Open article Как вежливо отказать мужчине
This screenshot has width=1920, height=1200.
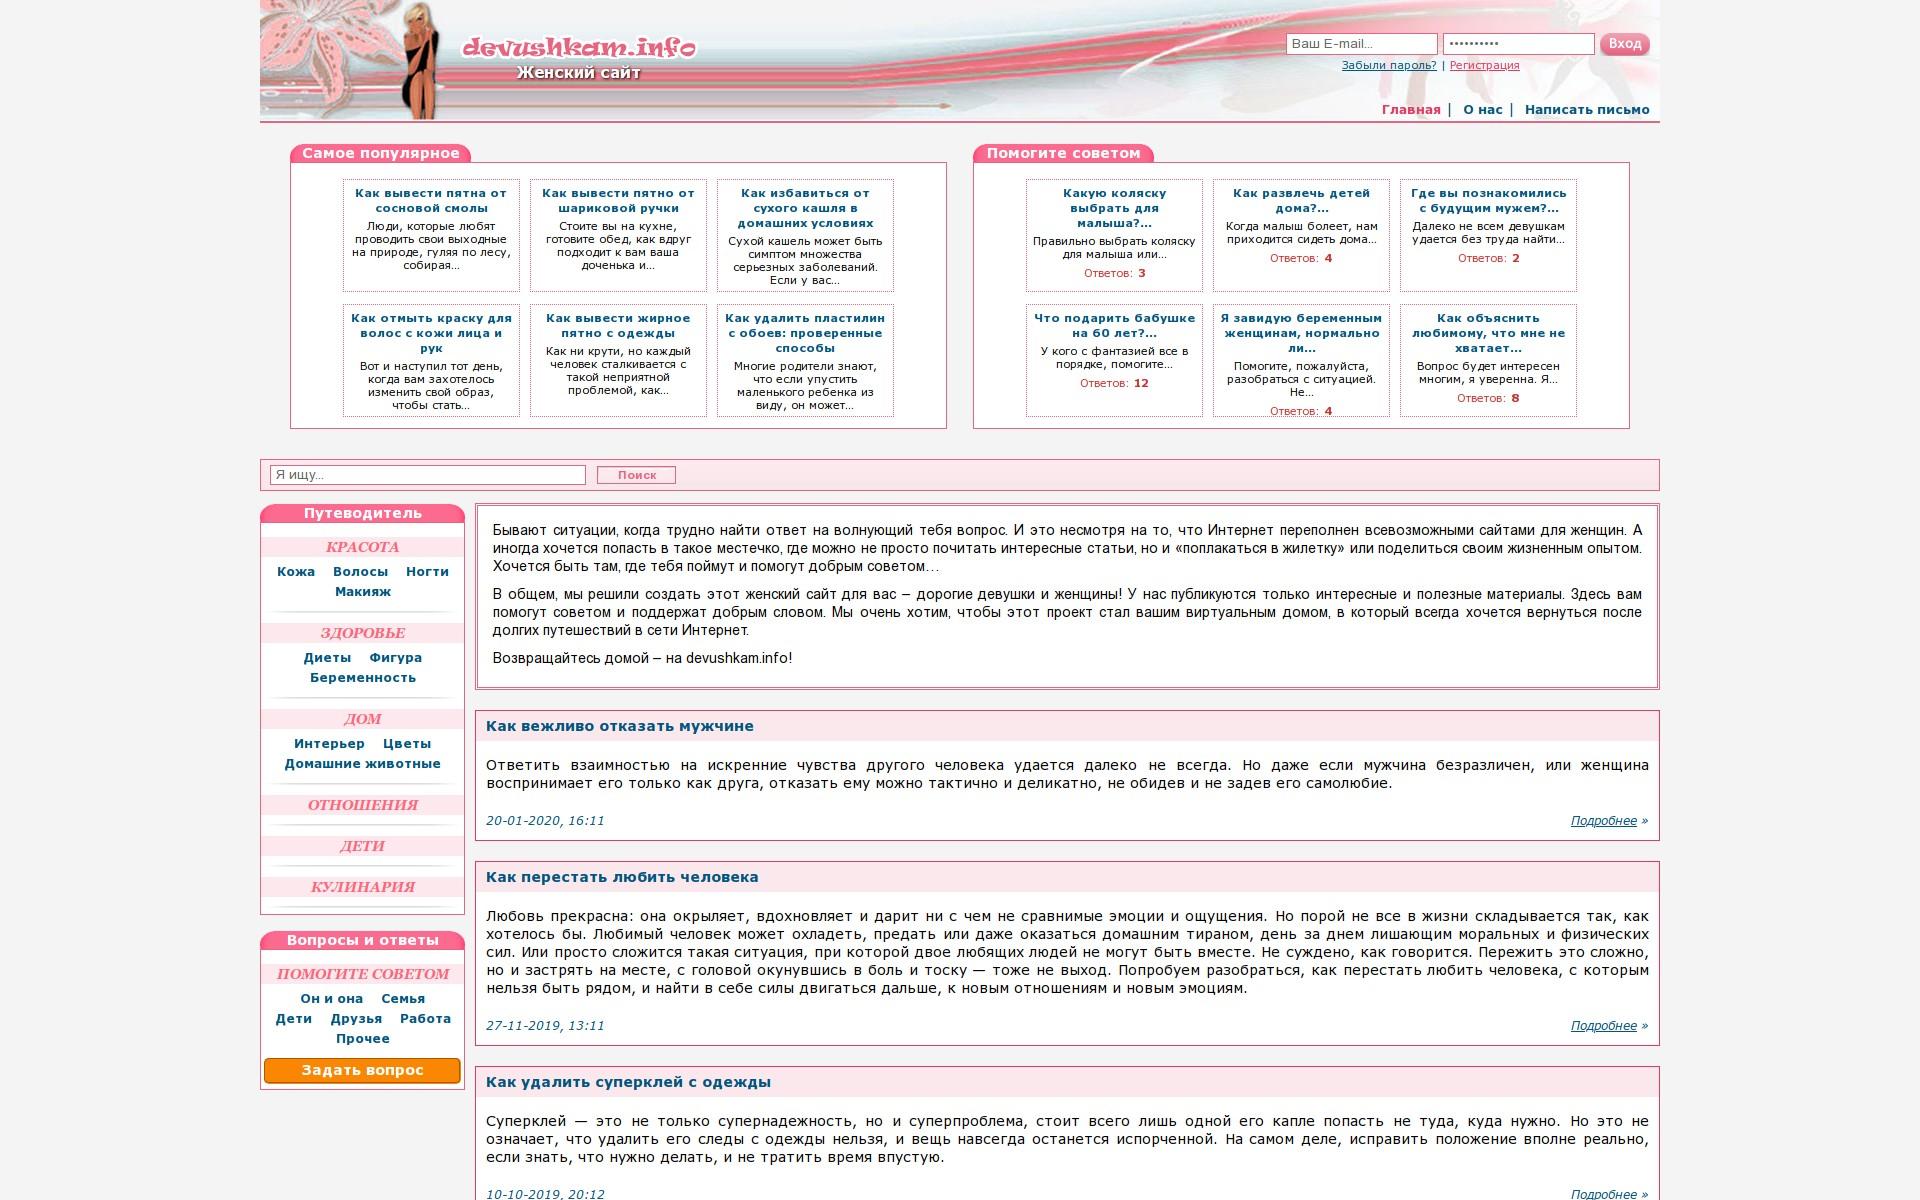click(x=620, y=727)
